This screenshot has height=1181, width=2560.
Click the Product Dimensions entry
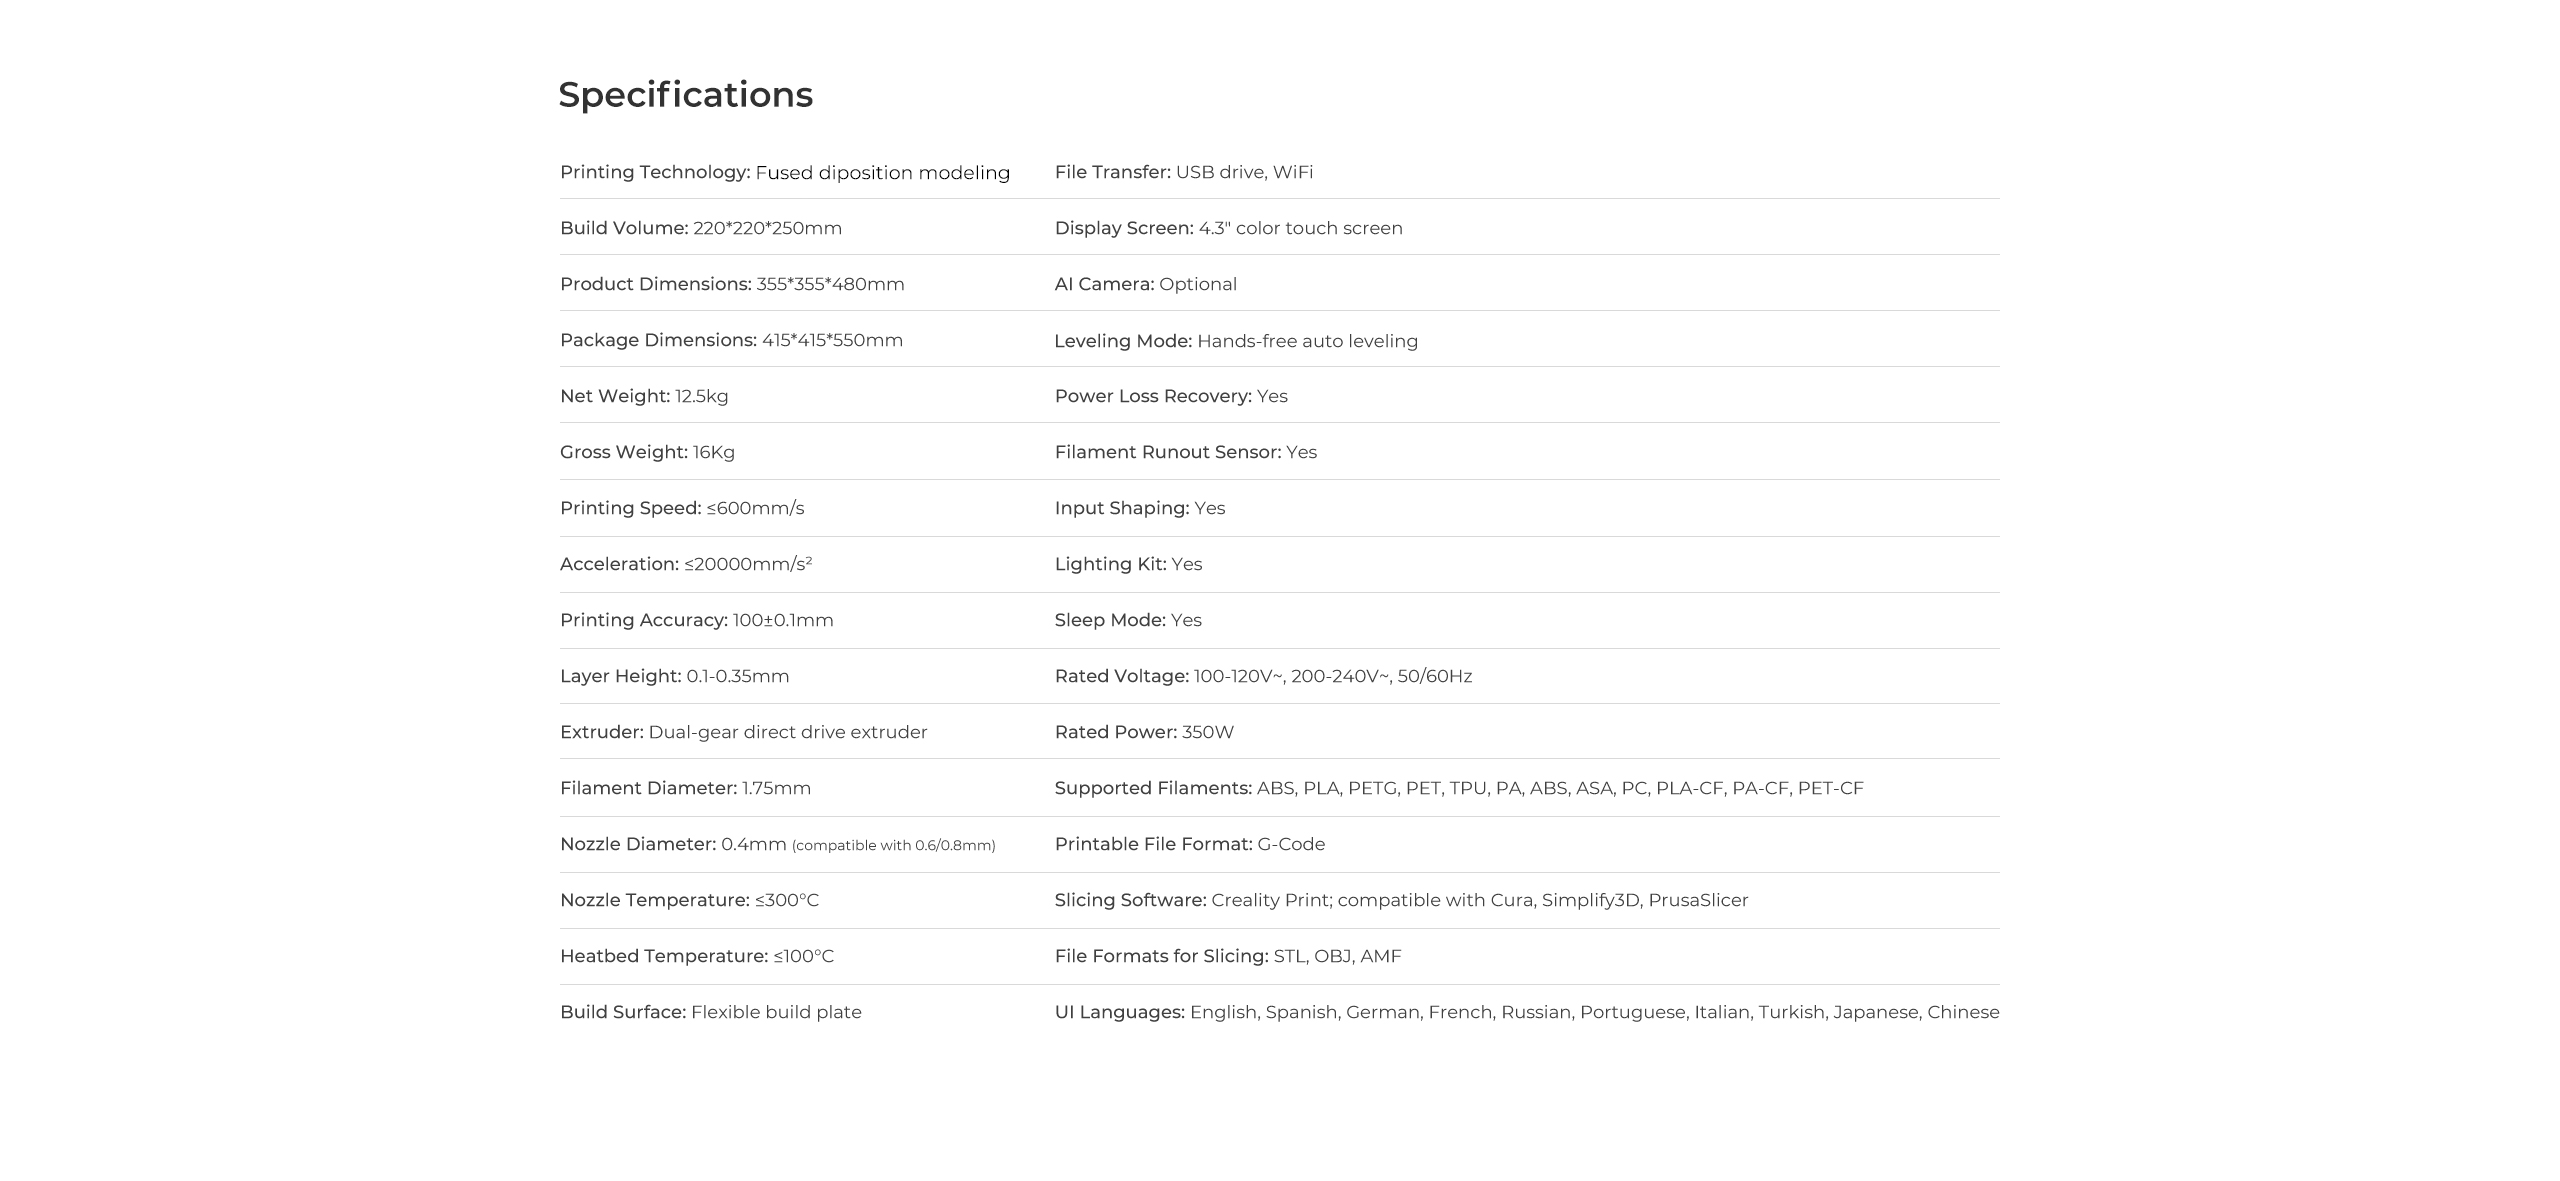click(x=731, y=284)
